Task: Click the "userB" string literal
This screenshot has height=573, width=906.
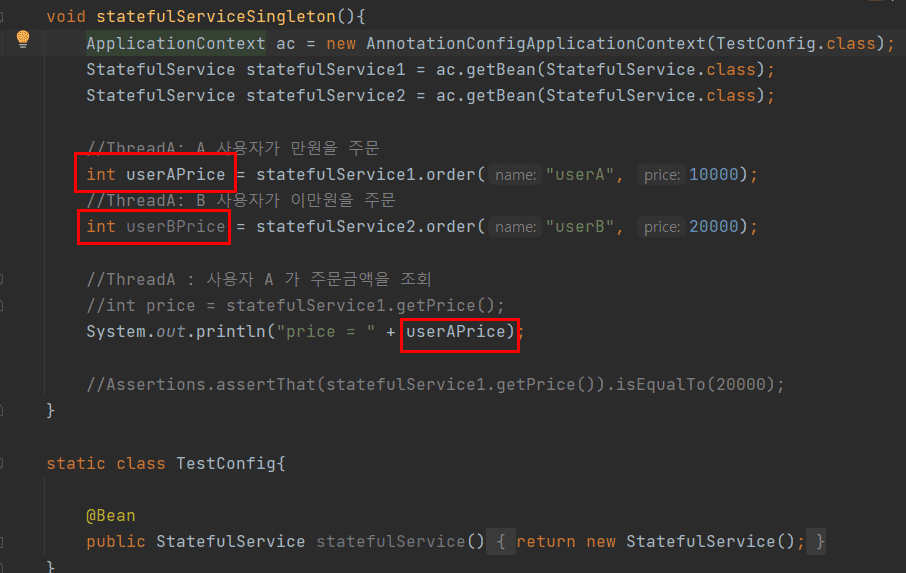Action: tap(579, 226)
